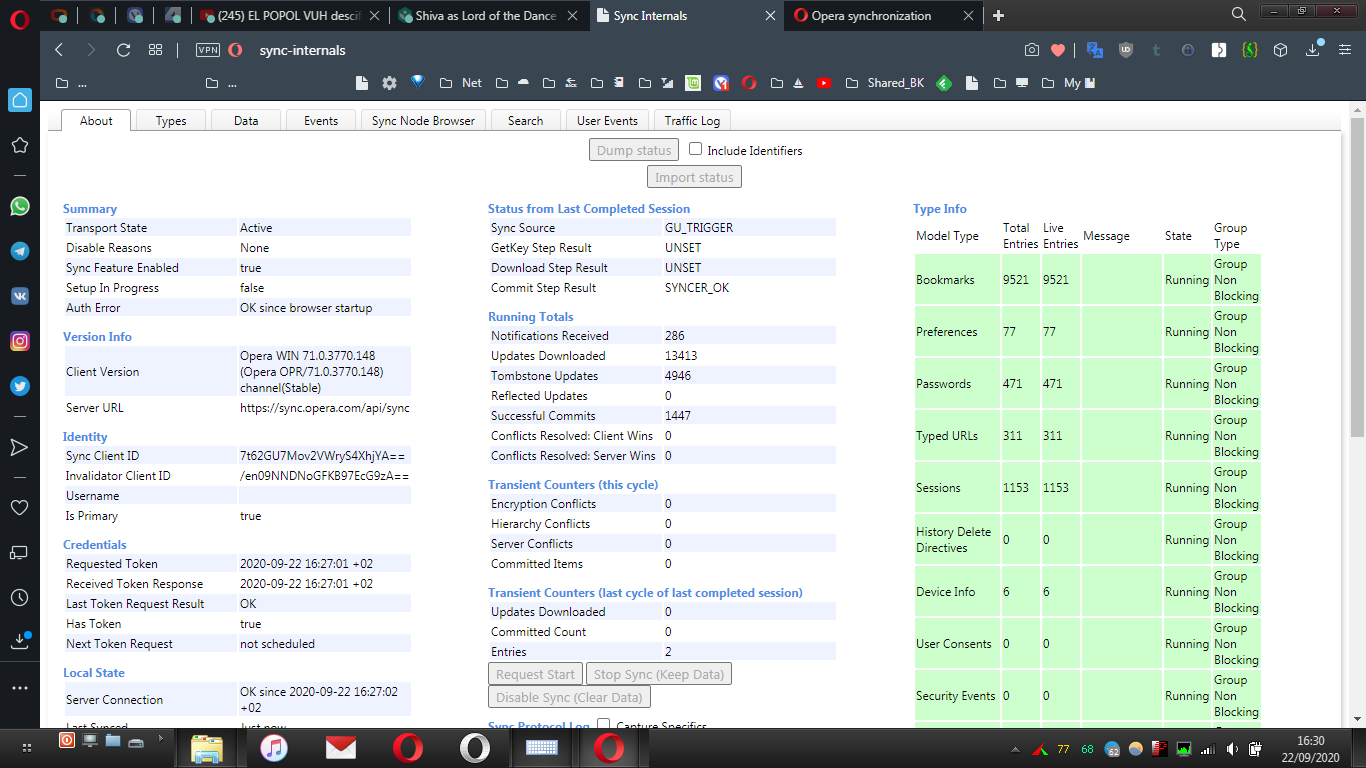The image size is (1366, 768).
Task: Toggle Include Identifiers checkbox
Action: click(696, 149)
